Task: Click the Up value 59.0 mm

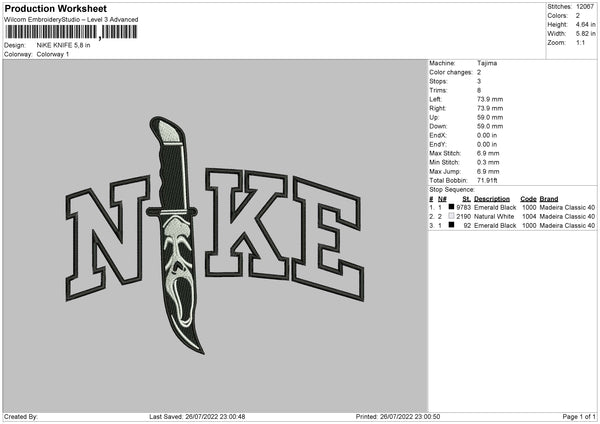Action: pos(490,117)
